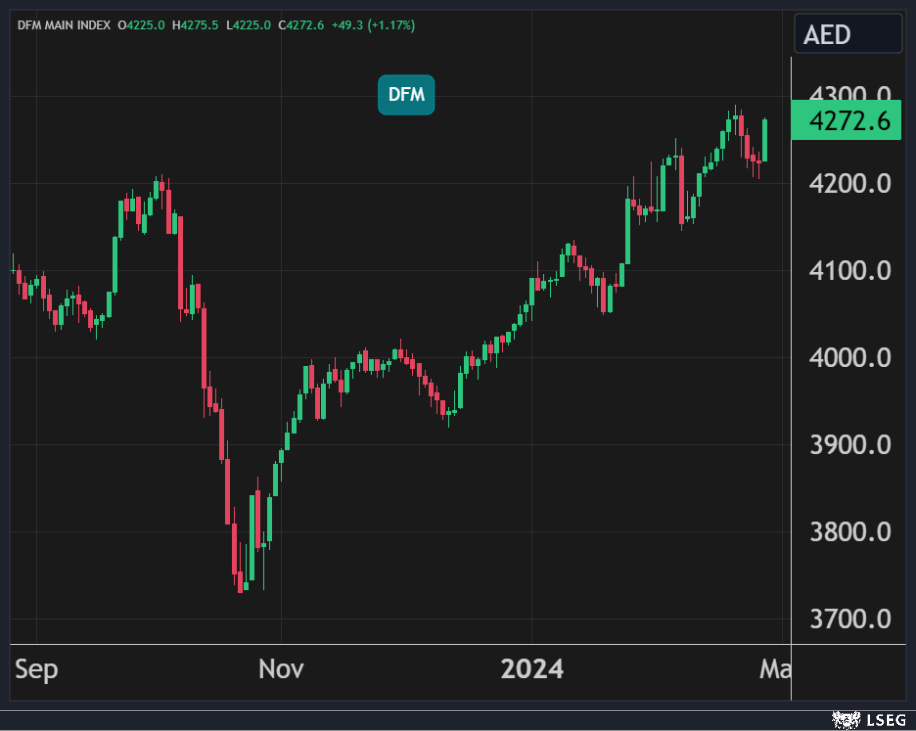Click the latest tall green candle

(x=765, y=140)
